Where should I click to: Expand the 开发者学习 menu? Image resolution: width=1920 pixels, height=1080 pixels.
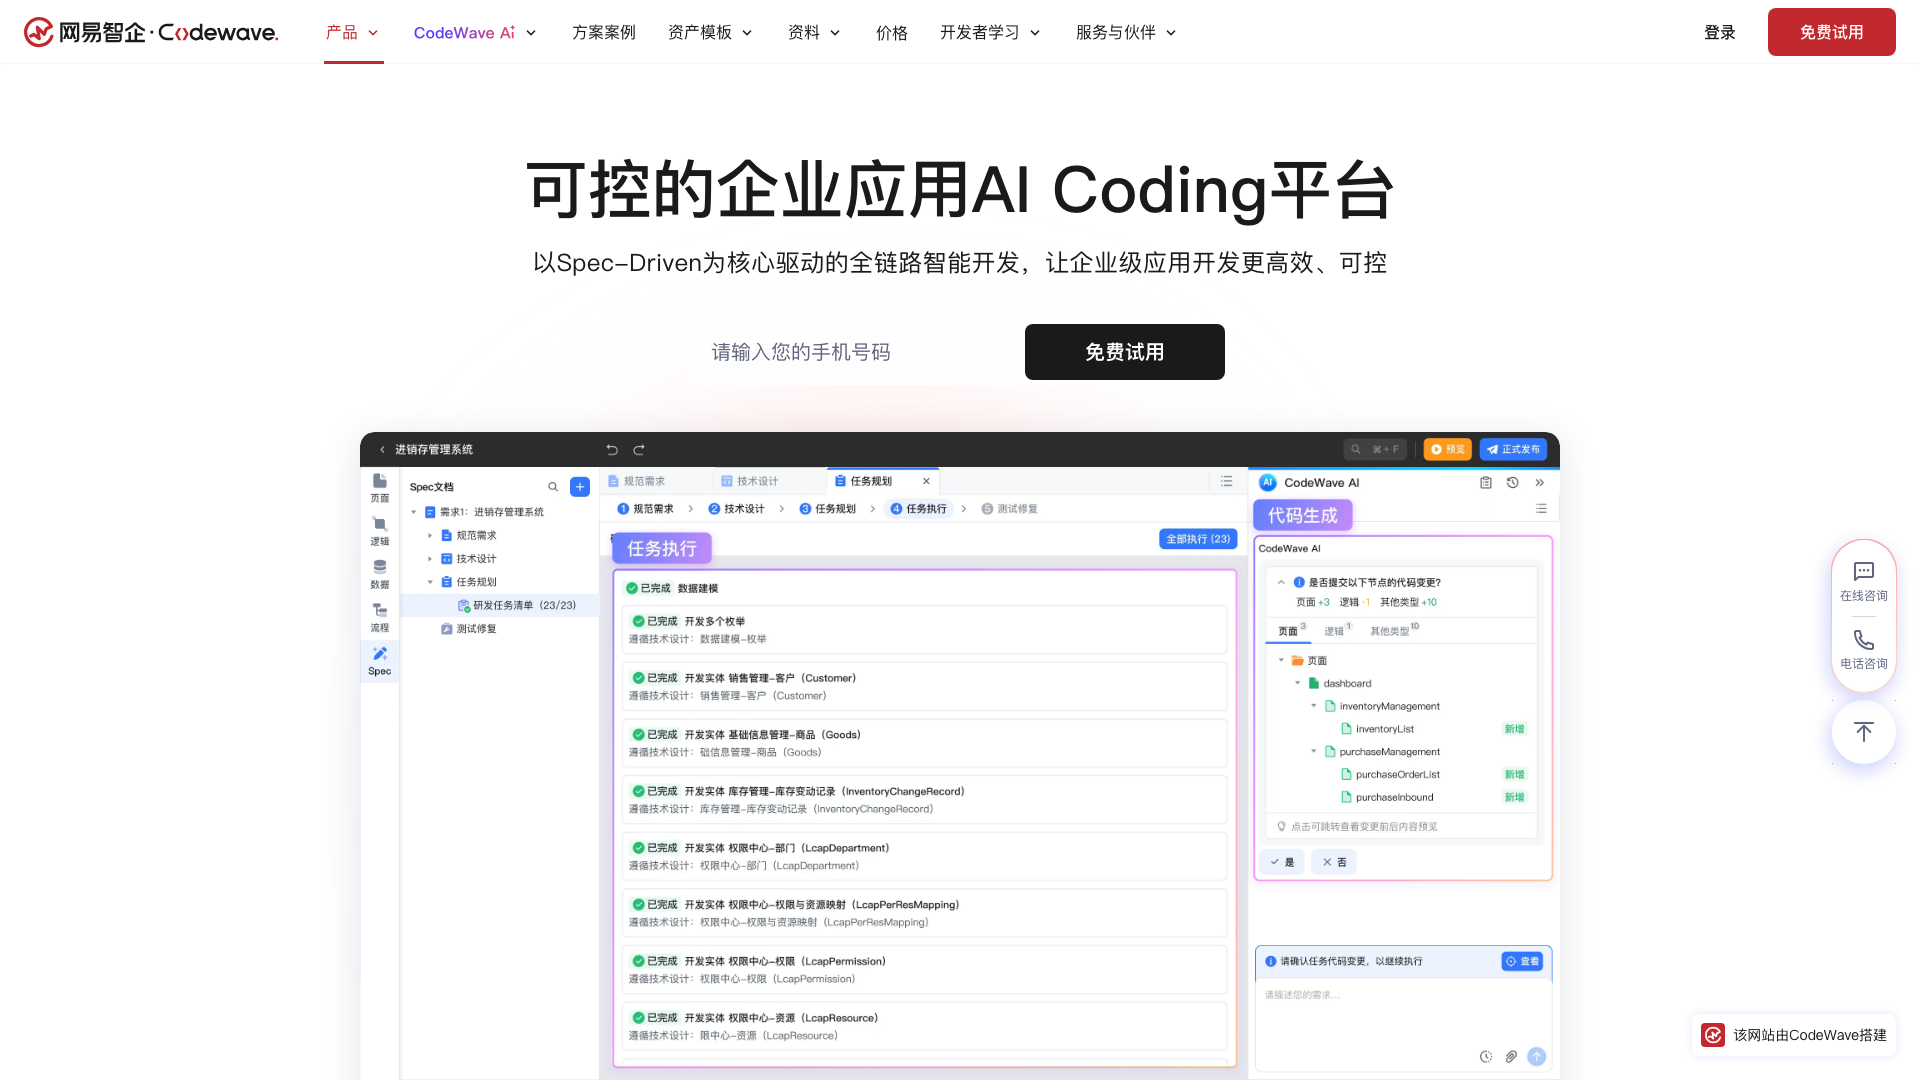coord(990,33)
